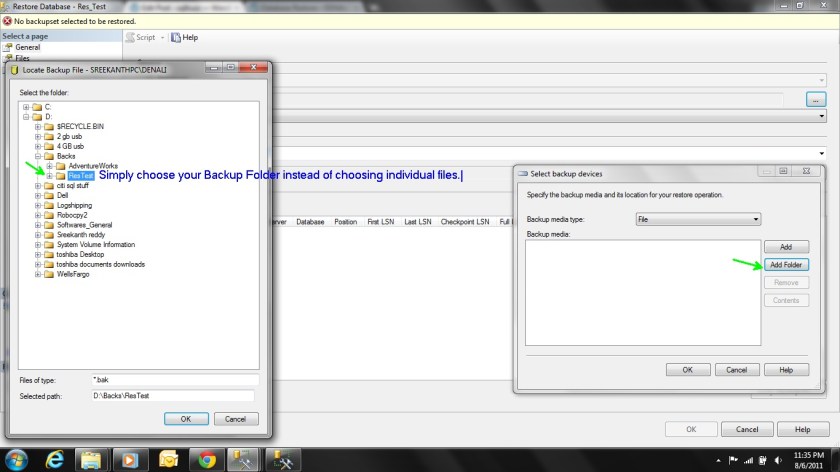Viewport: 840px width, 472px height.
Task: Expand the AdventureWorks folder
Action: click(x=49, y=166)
